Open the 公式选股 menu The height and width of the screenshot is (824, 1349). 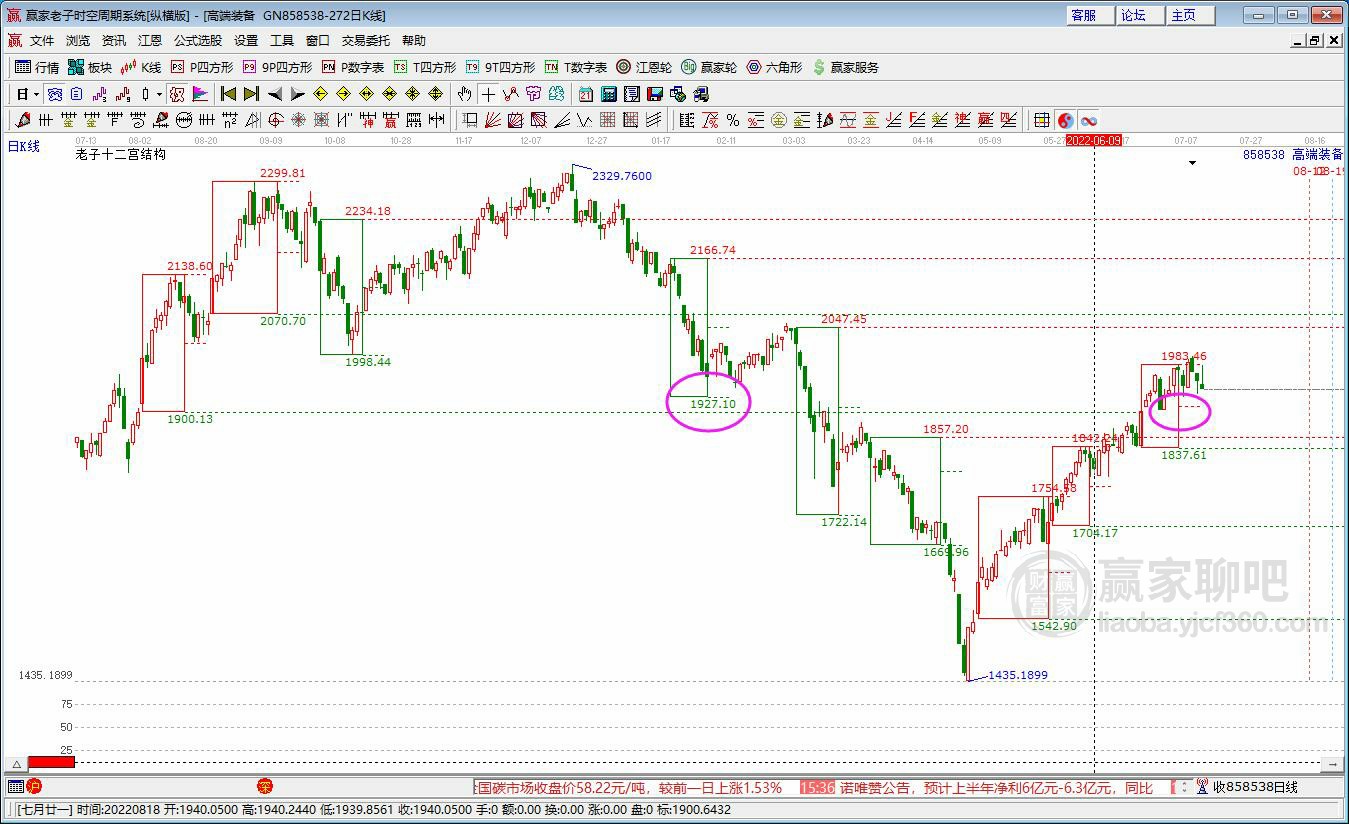(x=198, y=41)
